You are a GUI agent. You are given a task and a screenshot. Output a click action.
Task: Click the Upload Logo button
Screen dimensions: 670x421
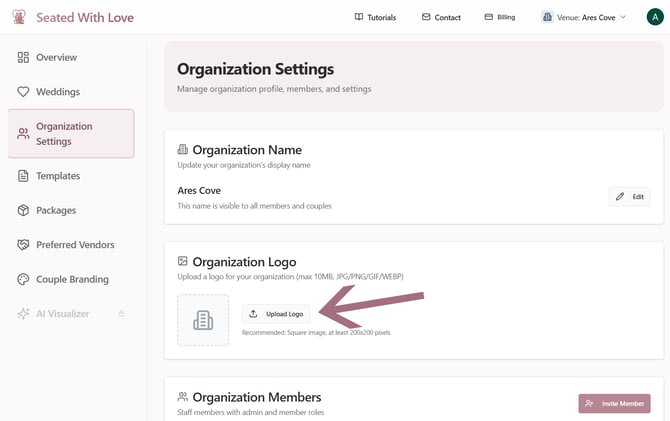click(276, 314)
